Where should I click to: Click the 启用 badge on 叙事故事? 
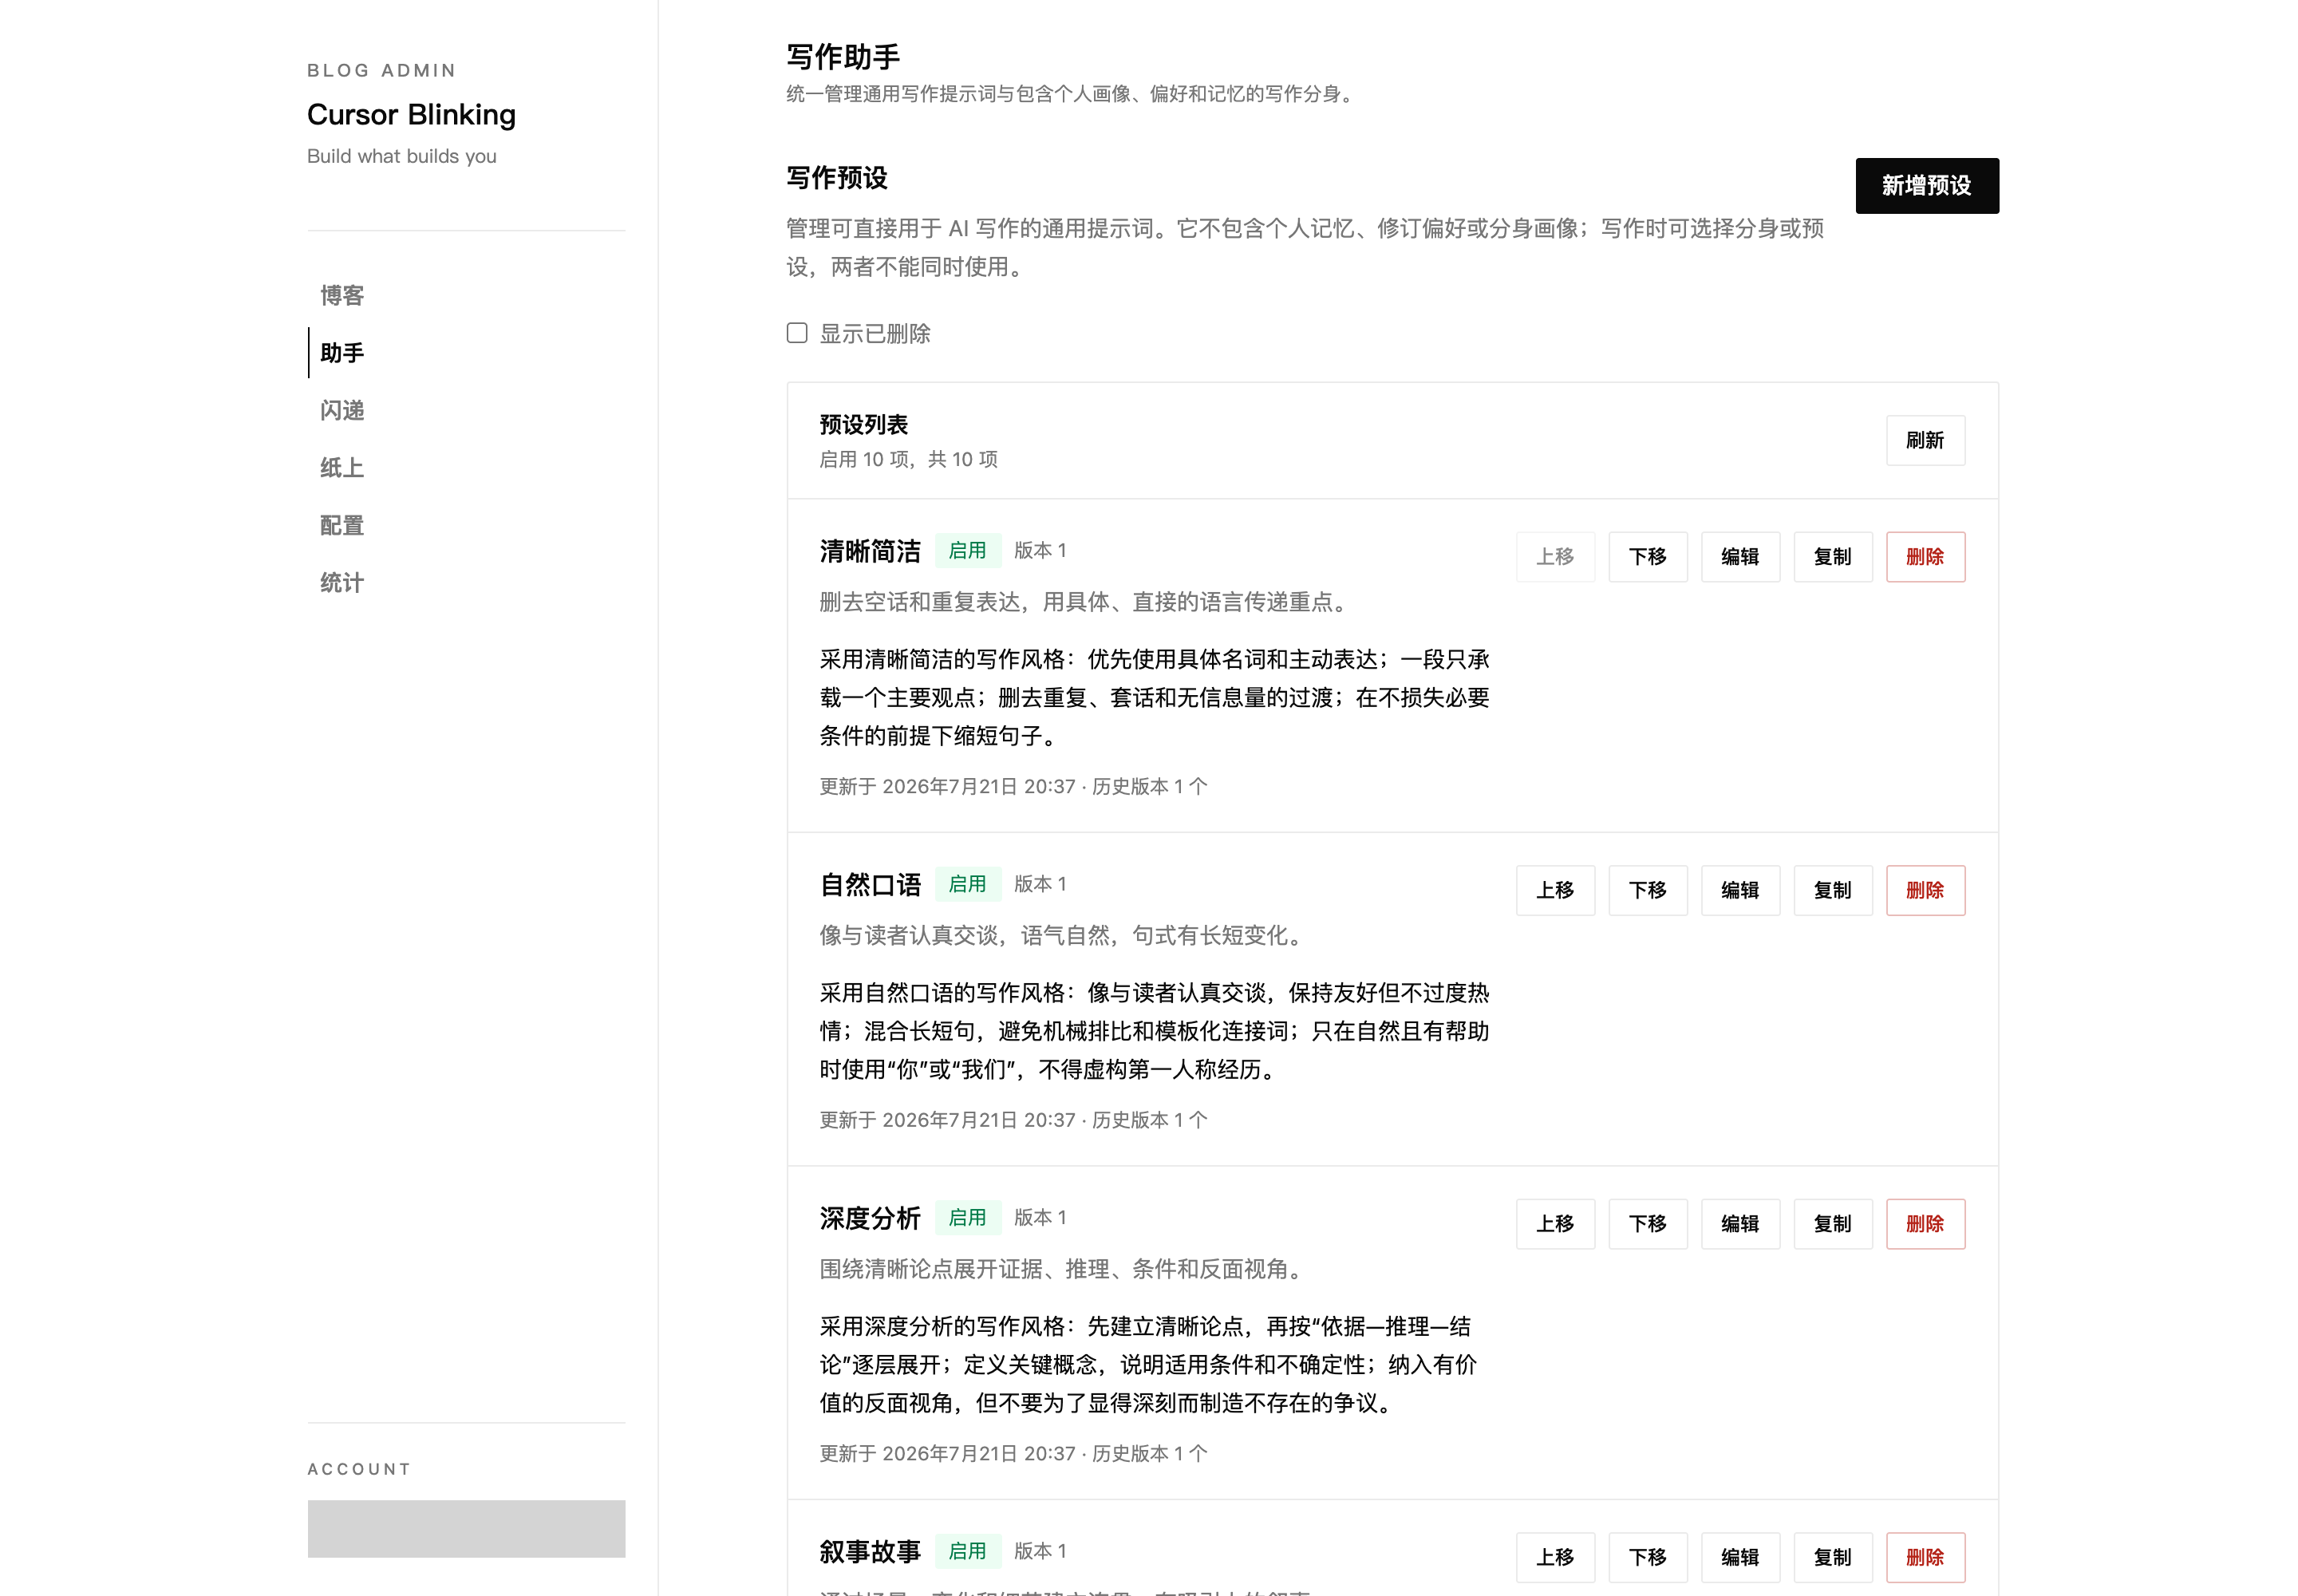[x=967, y=1551]
